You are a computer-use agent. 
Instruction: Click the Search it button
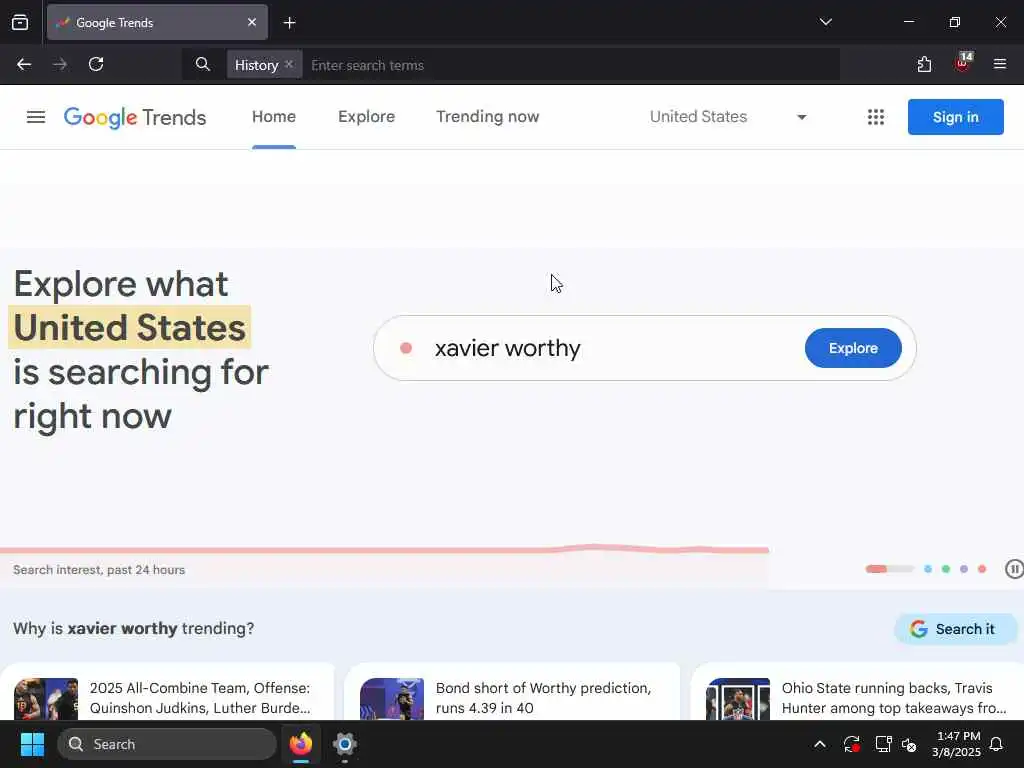click(x=955, y=629)
